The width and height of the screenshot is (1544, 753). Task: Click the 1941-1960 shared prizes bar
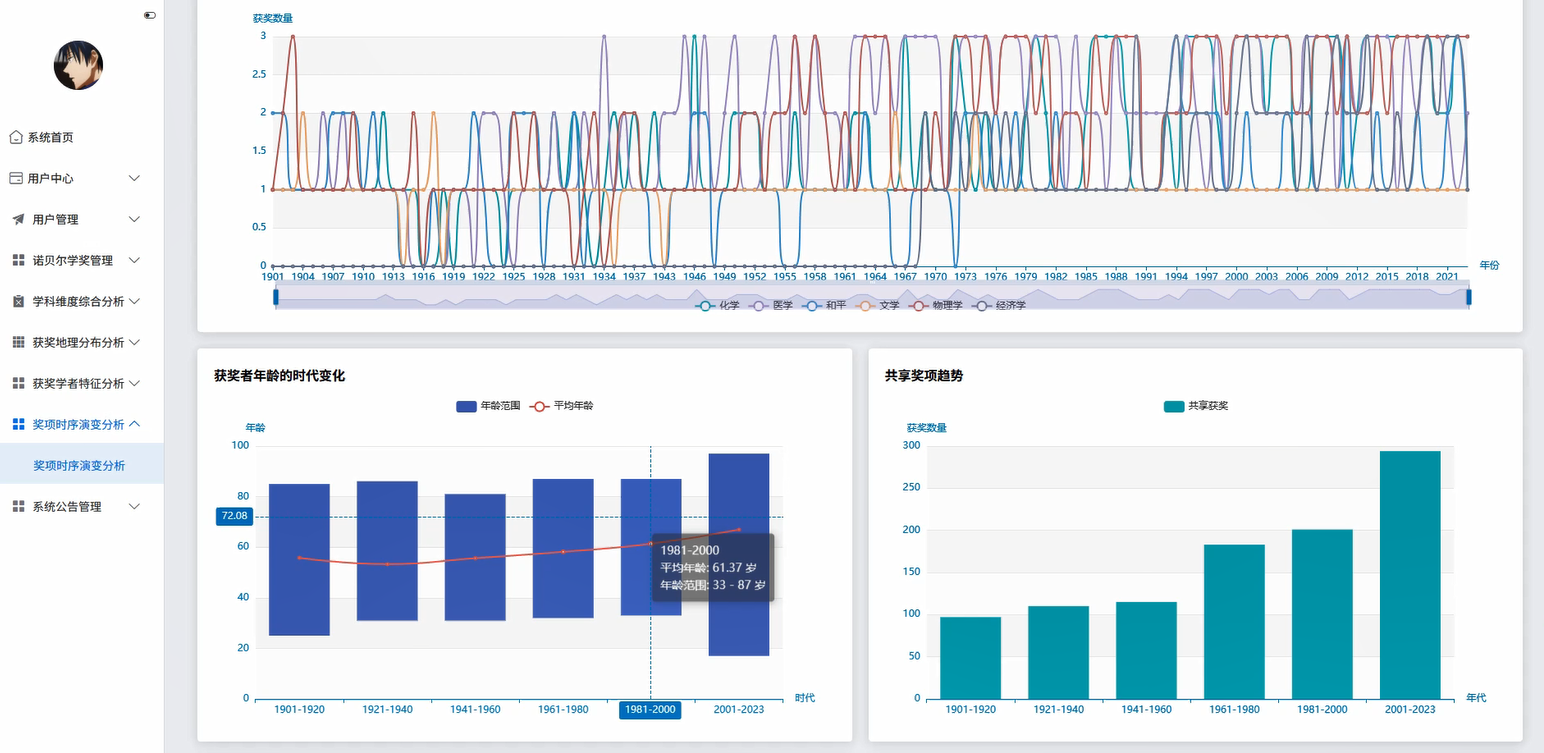1146,650
